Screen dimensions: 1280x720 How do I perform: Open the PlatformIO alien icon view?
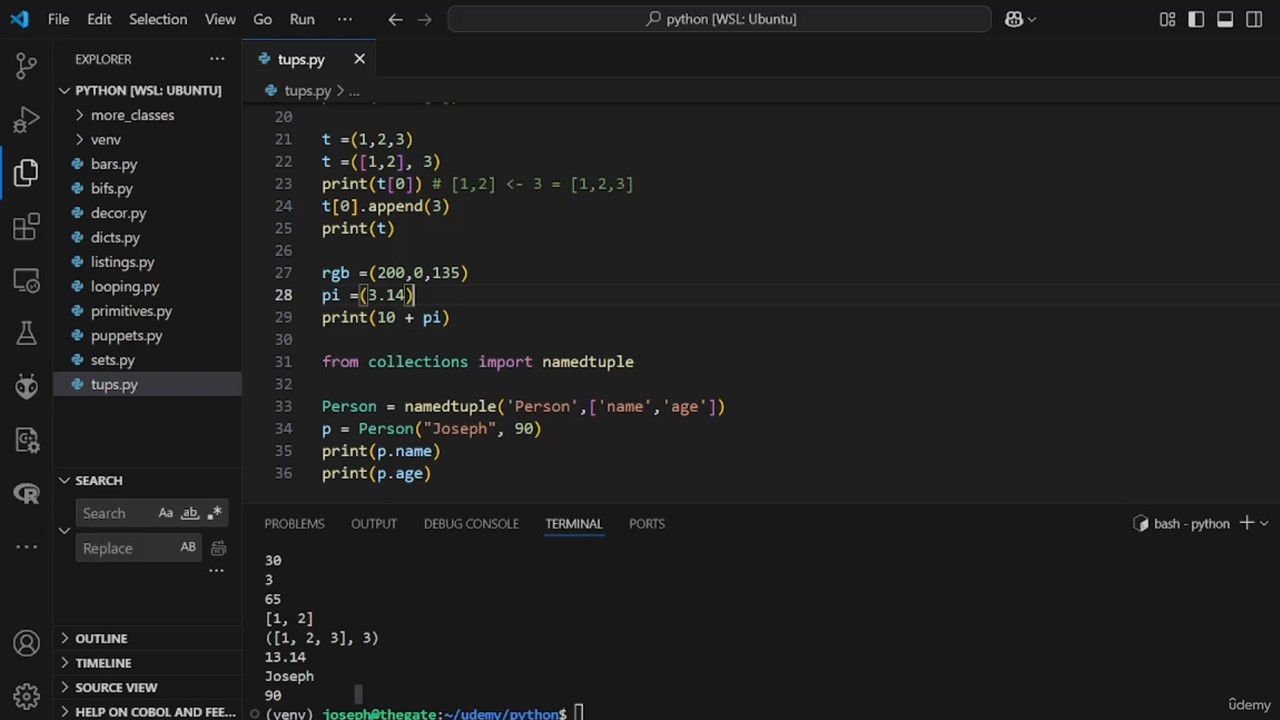pyautogui.click(x=27, y=387)
